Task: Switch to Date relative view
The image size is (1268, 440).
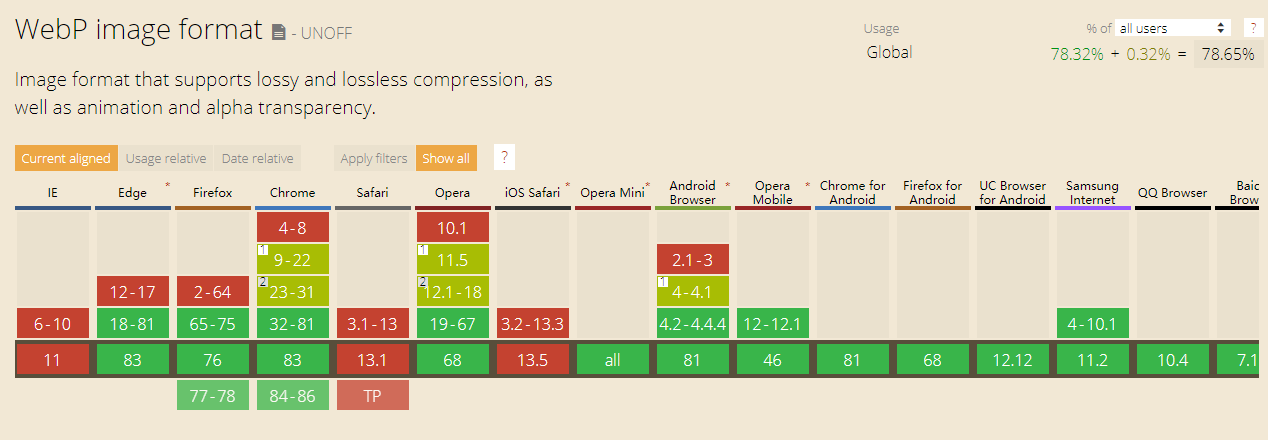Action: (x=258, y=158)
